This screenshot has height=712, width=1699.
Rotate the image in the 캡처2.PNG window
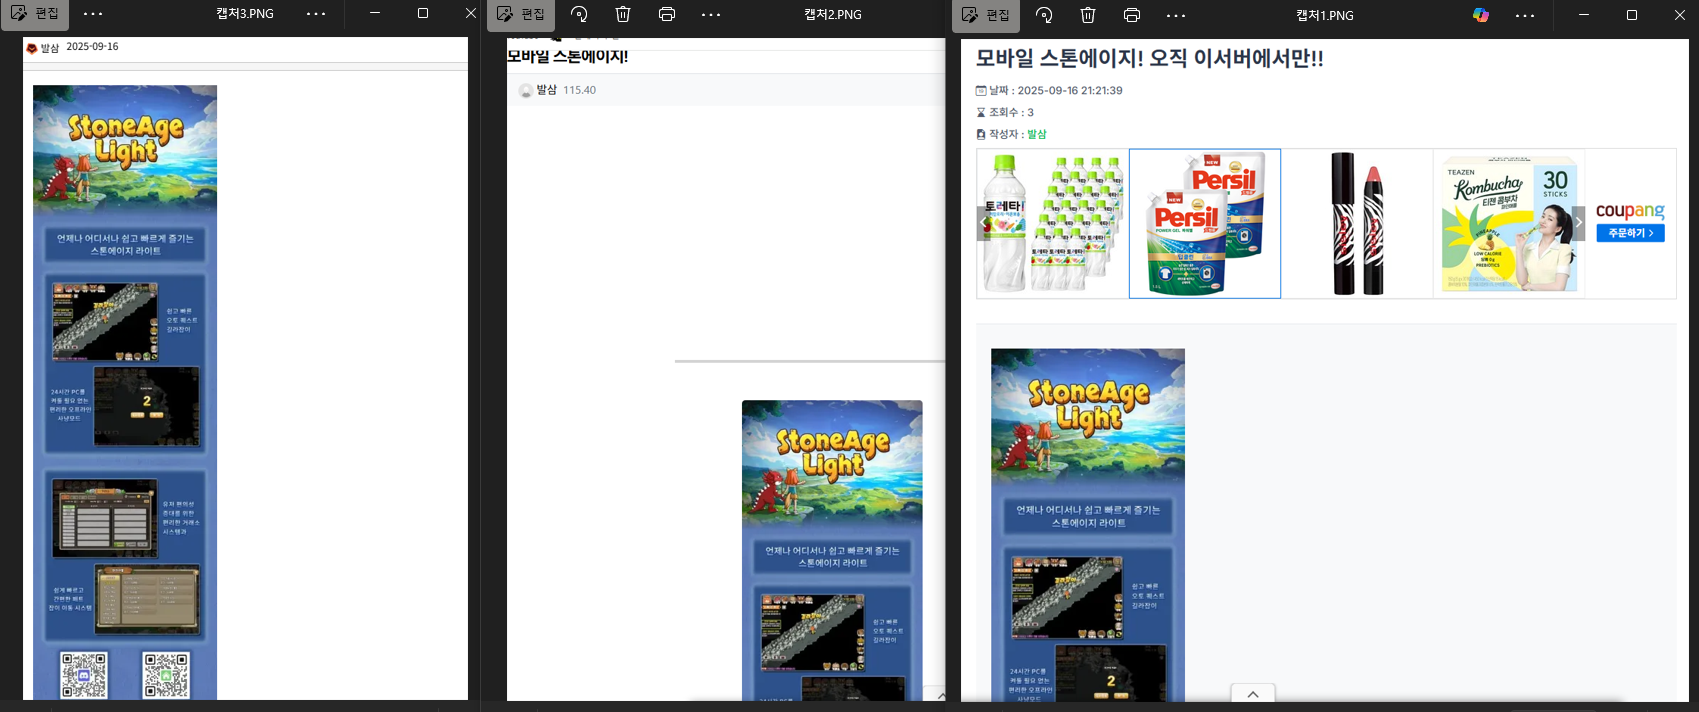(x=579, y=14)
